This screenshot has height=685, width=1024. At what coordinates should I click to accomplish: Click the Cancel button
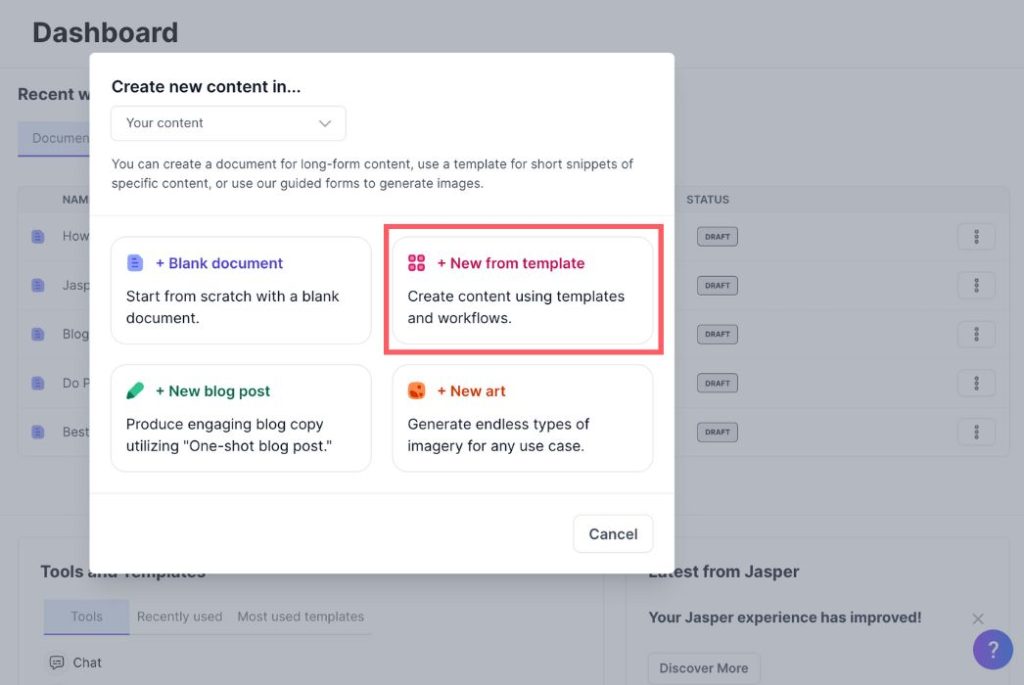[613, 534]
